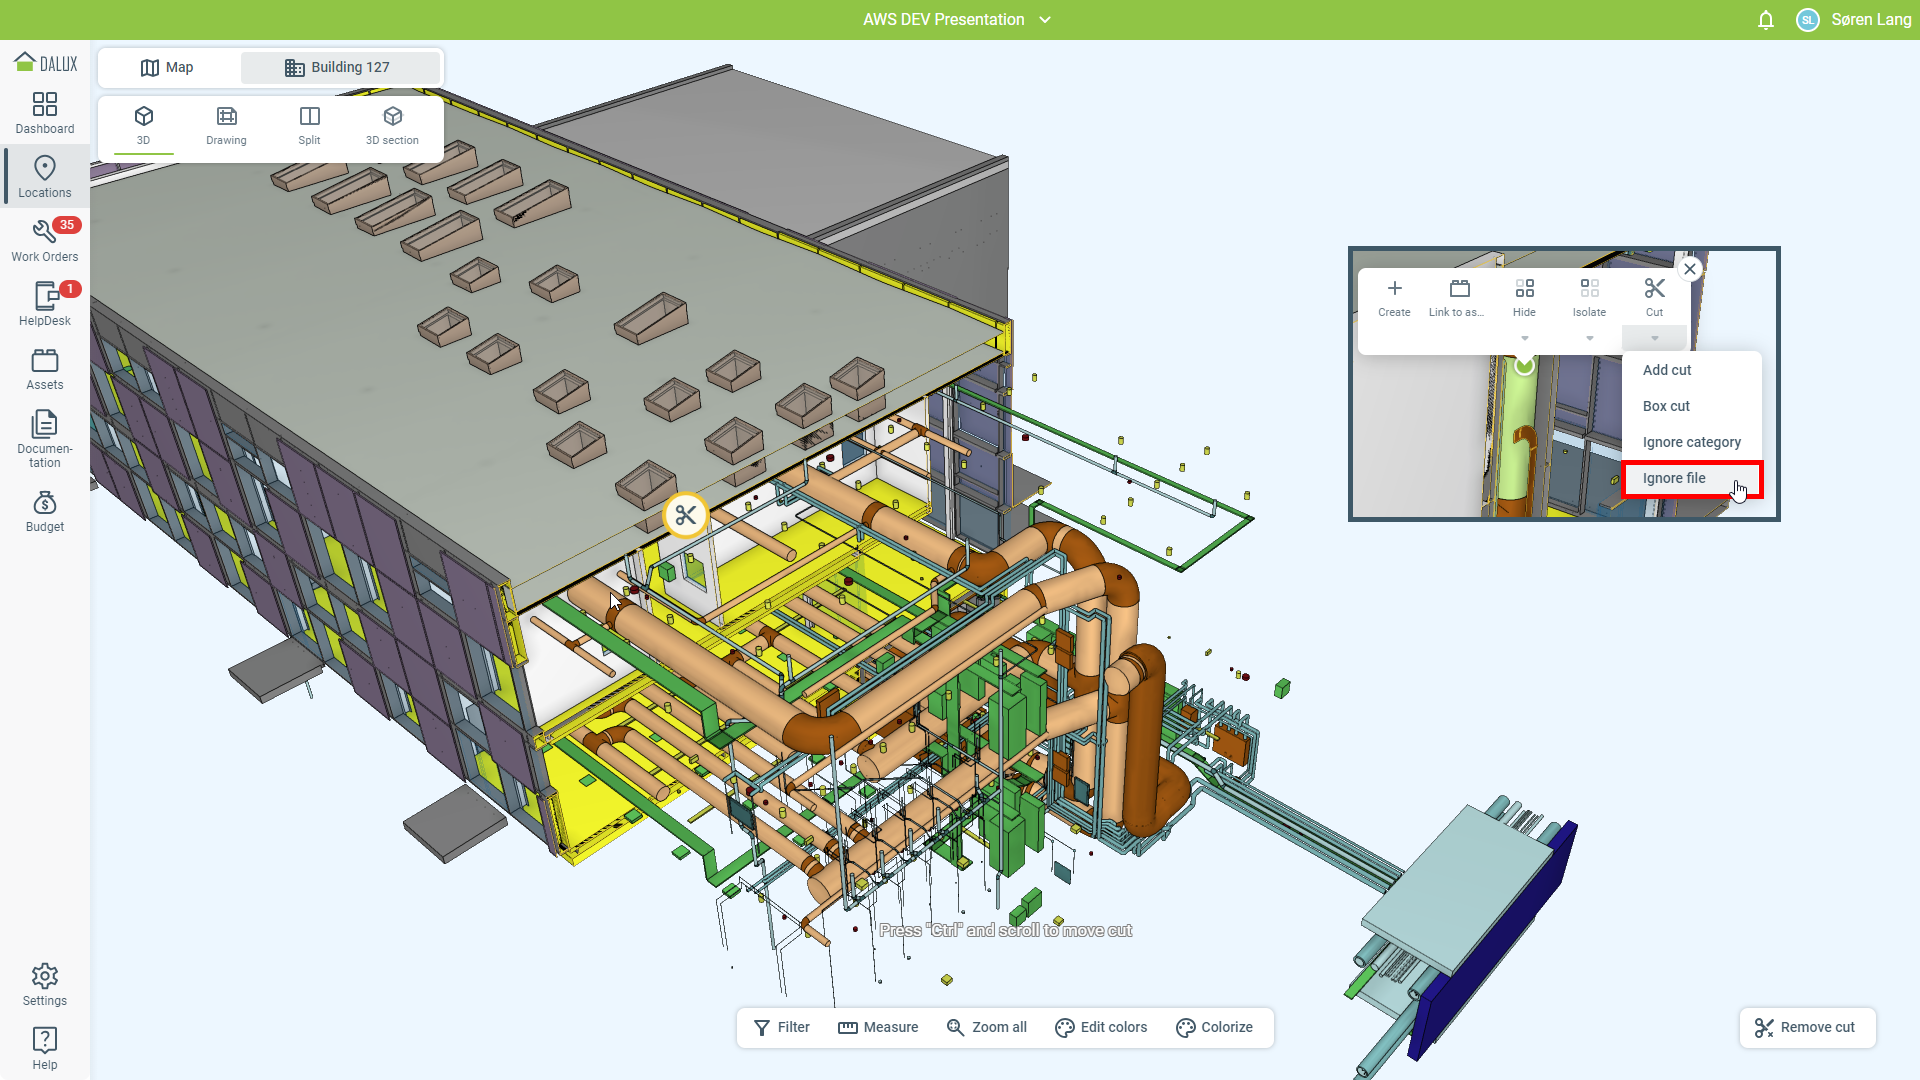Switch to Drawing view mode
1920x1080 pixels.
click(227, 126)
